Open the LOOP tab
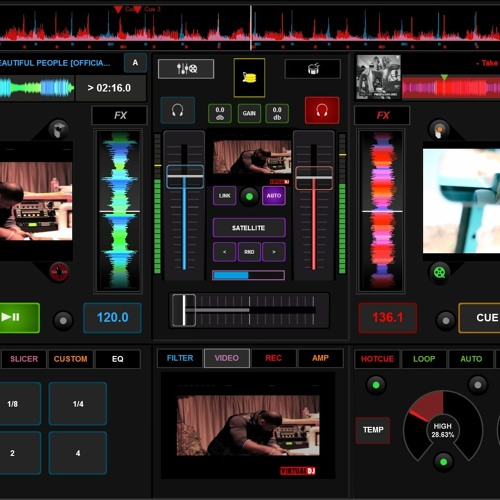Viewport: 500px width, 500px height. [424, 359]
